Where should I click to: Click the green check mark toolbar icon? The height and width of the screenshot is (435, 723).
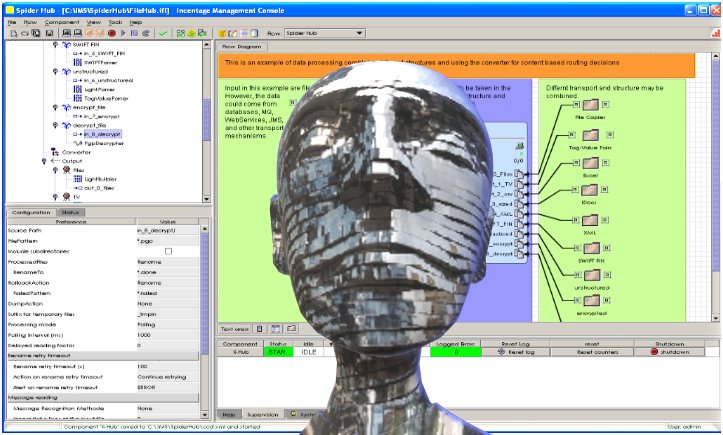coord(162,33)
